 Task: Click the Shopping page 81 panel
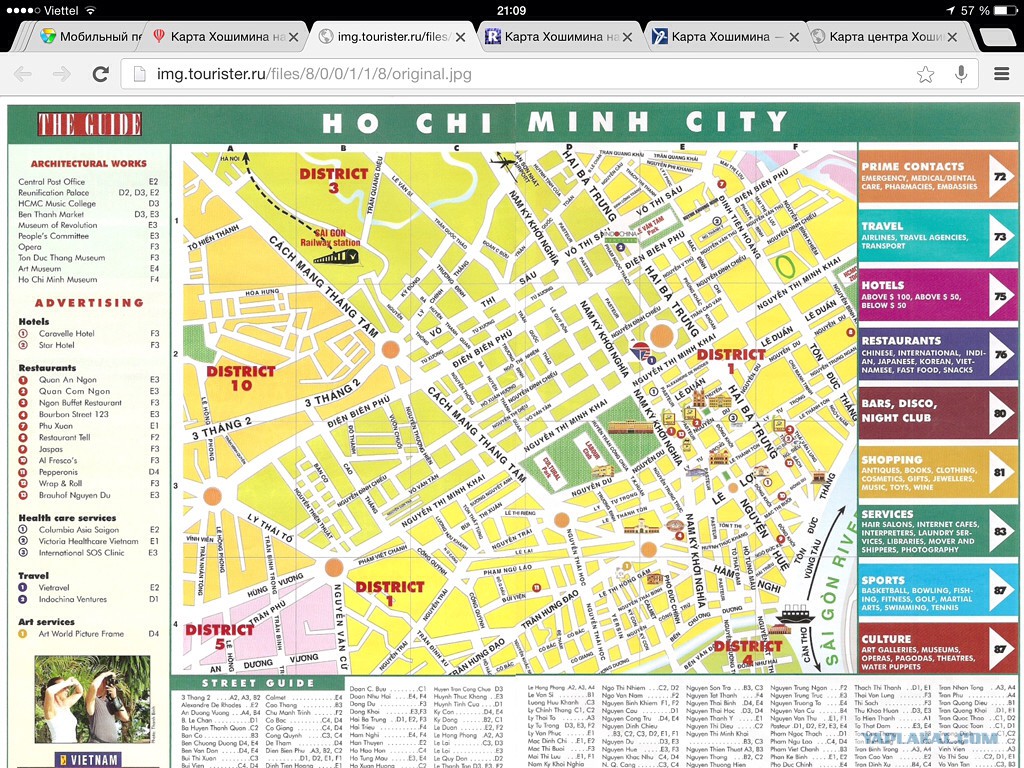tap(938, 472)
